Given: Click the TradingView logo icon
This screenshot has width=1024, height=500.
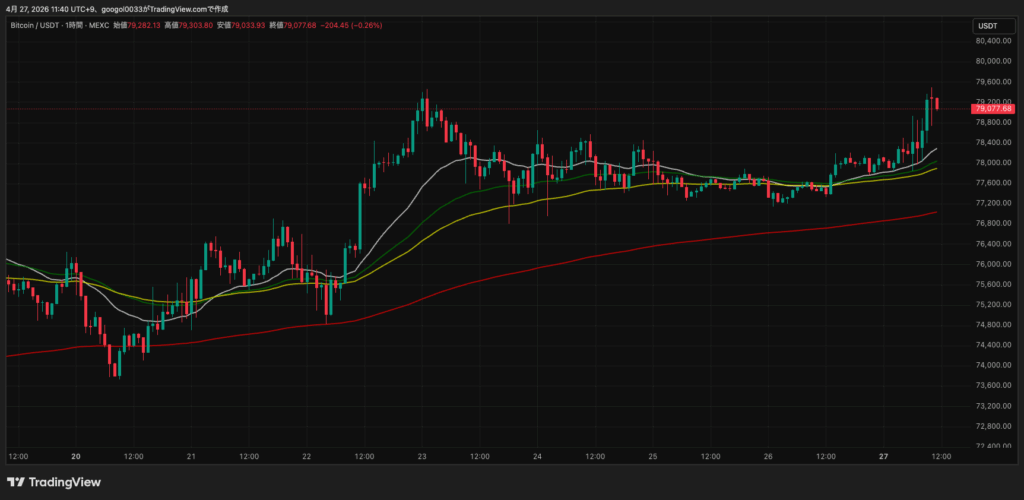Looking at the screenshot, I should 16,482.
